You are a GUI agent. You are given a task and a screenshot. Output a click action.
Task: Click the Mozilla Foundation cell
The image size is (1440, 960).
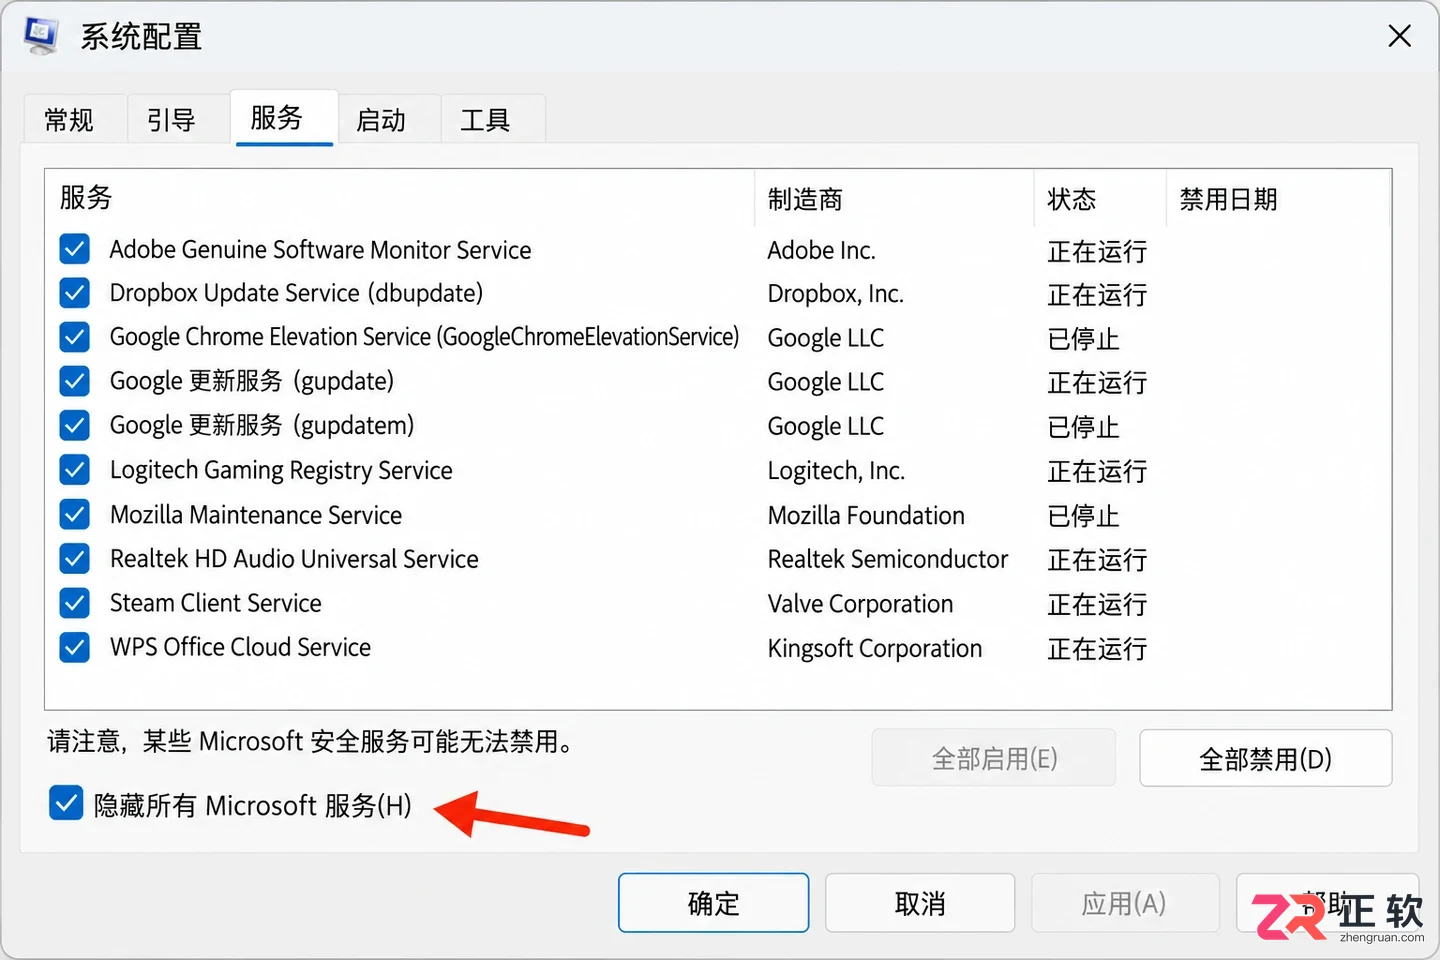866,515
